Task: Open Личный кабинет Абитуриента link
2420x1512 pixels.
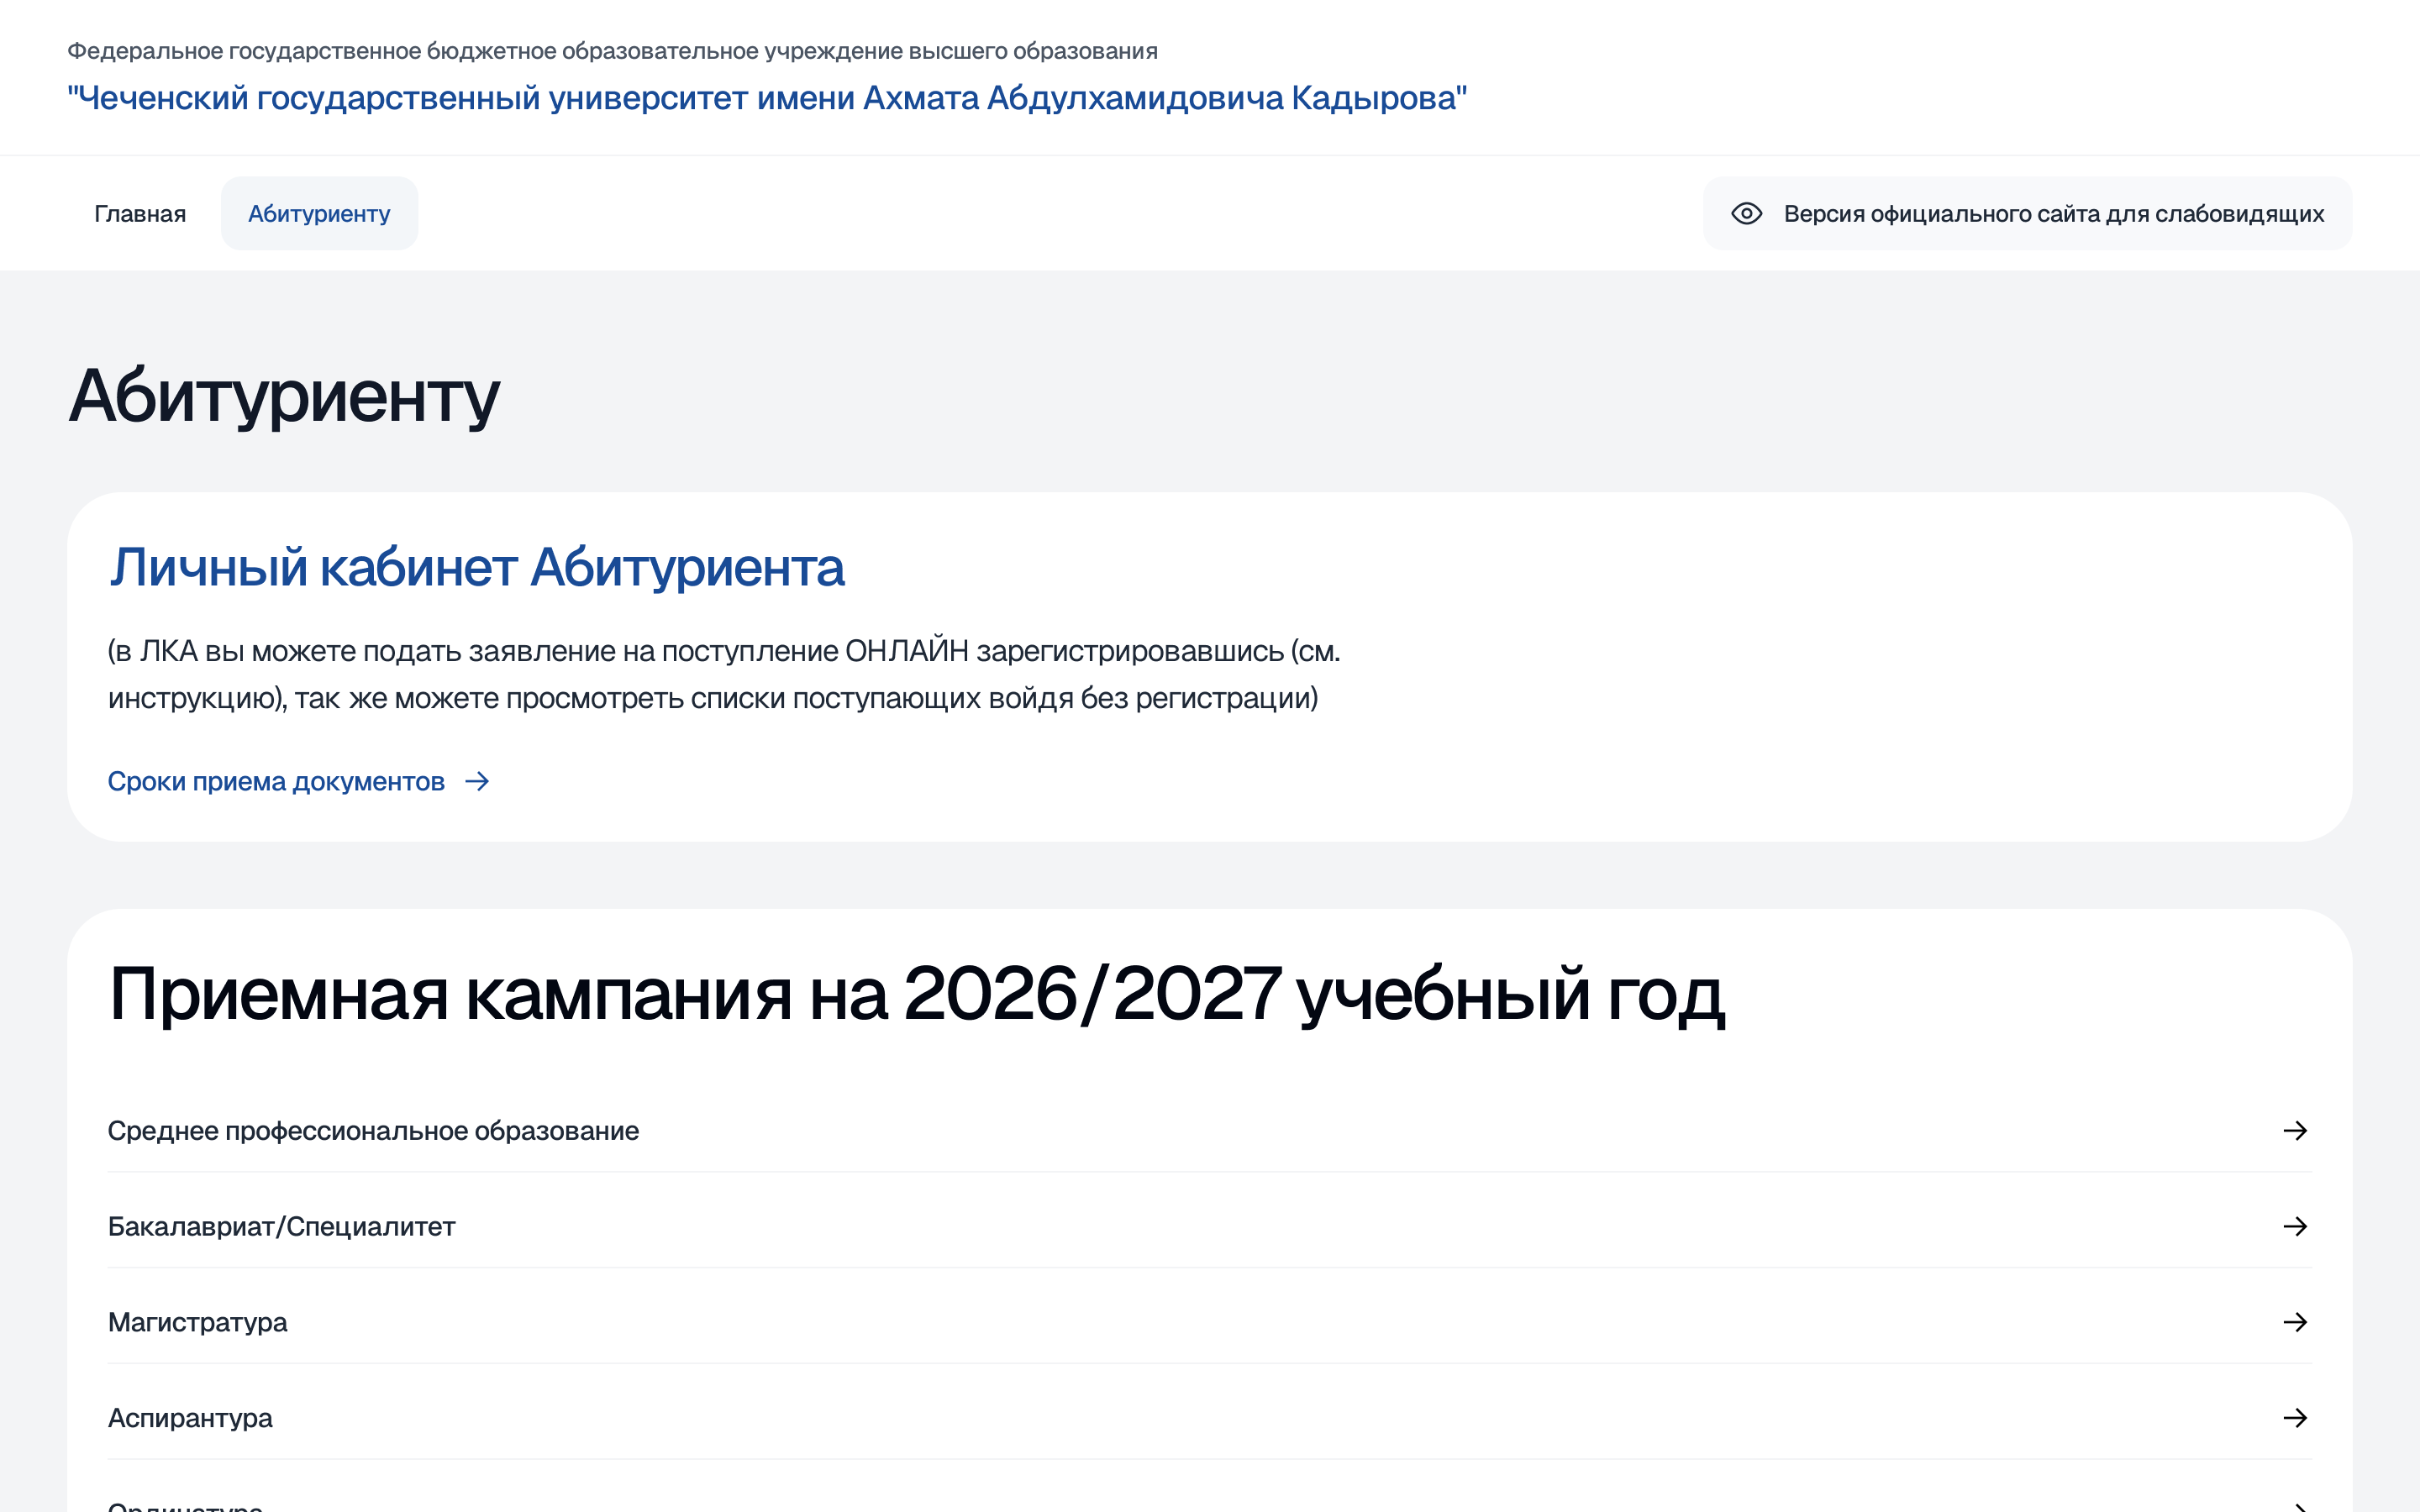Action: [x=476, y=567]
